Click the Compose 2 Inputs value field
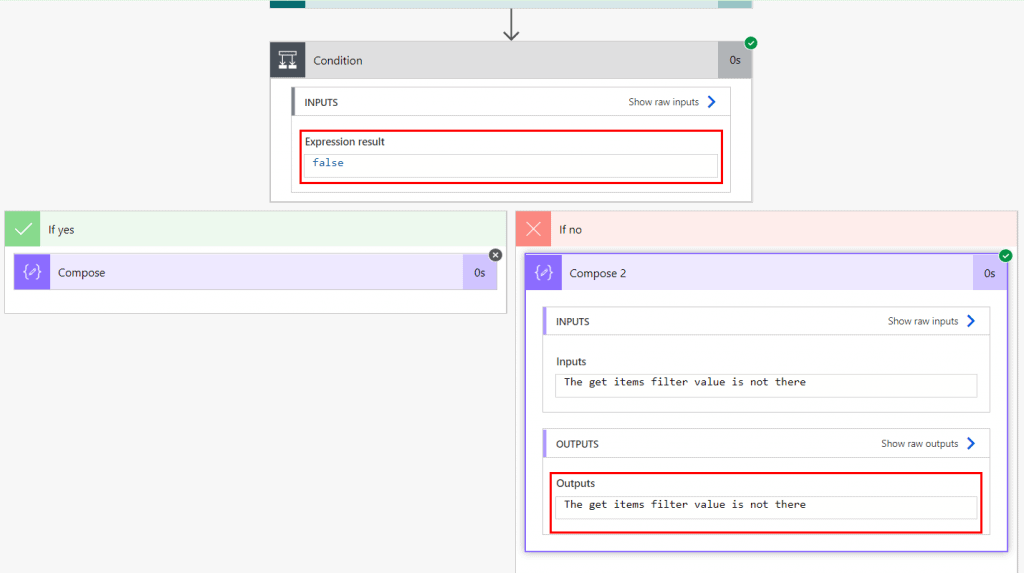The width and height of the screenshot is (1024, 573). tap(766, 385)
